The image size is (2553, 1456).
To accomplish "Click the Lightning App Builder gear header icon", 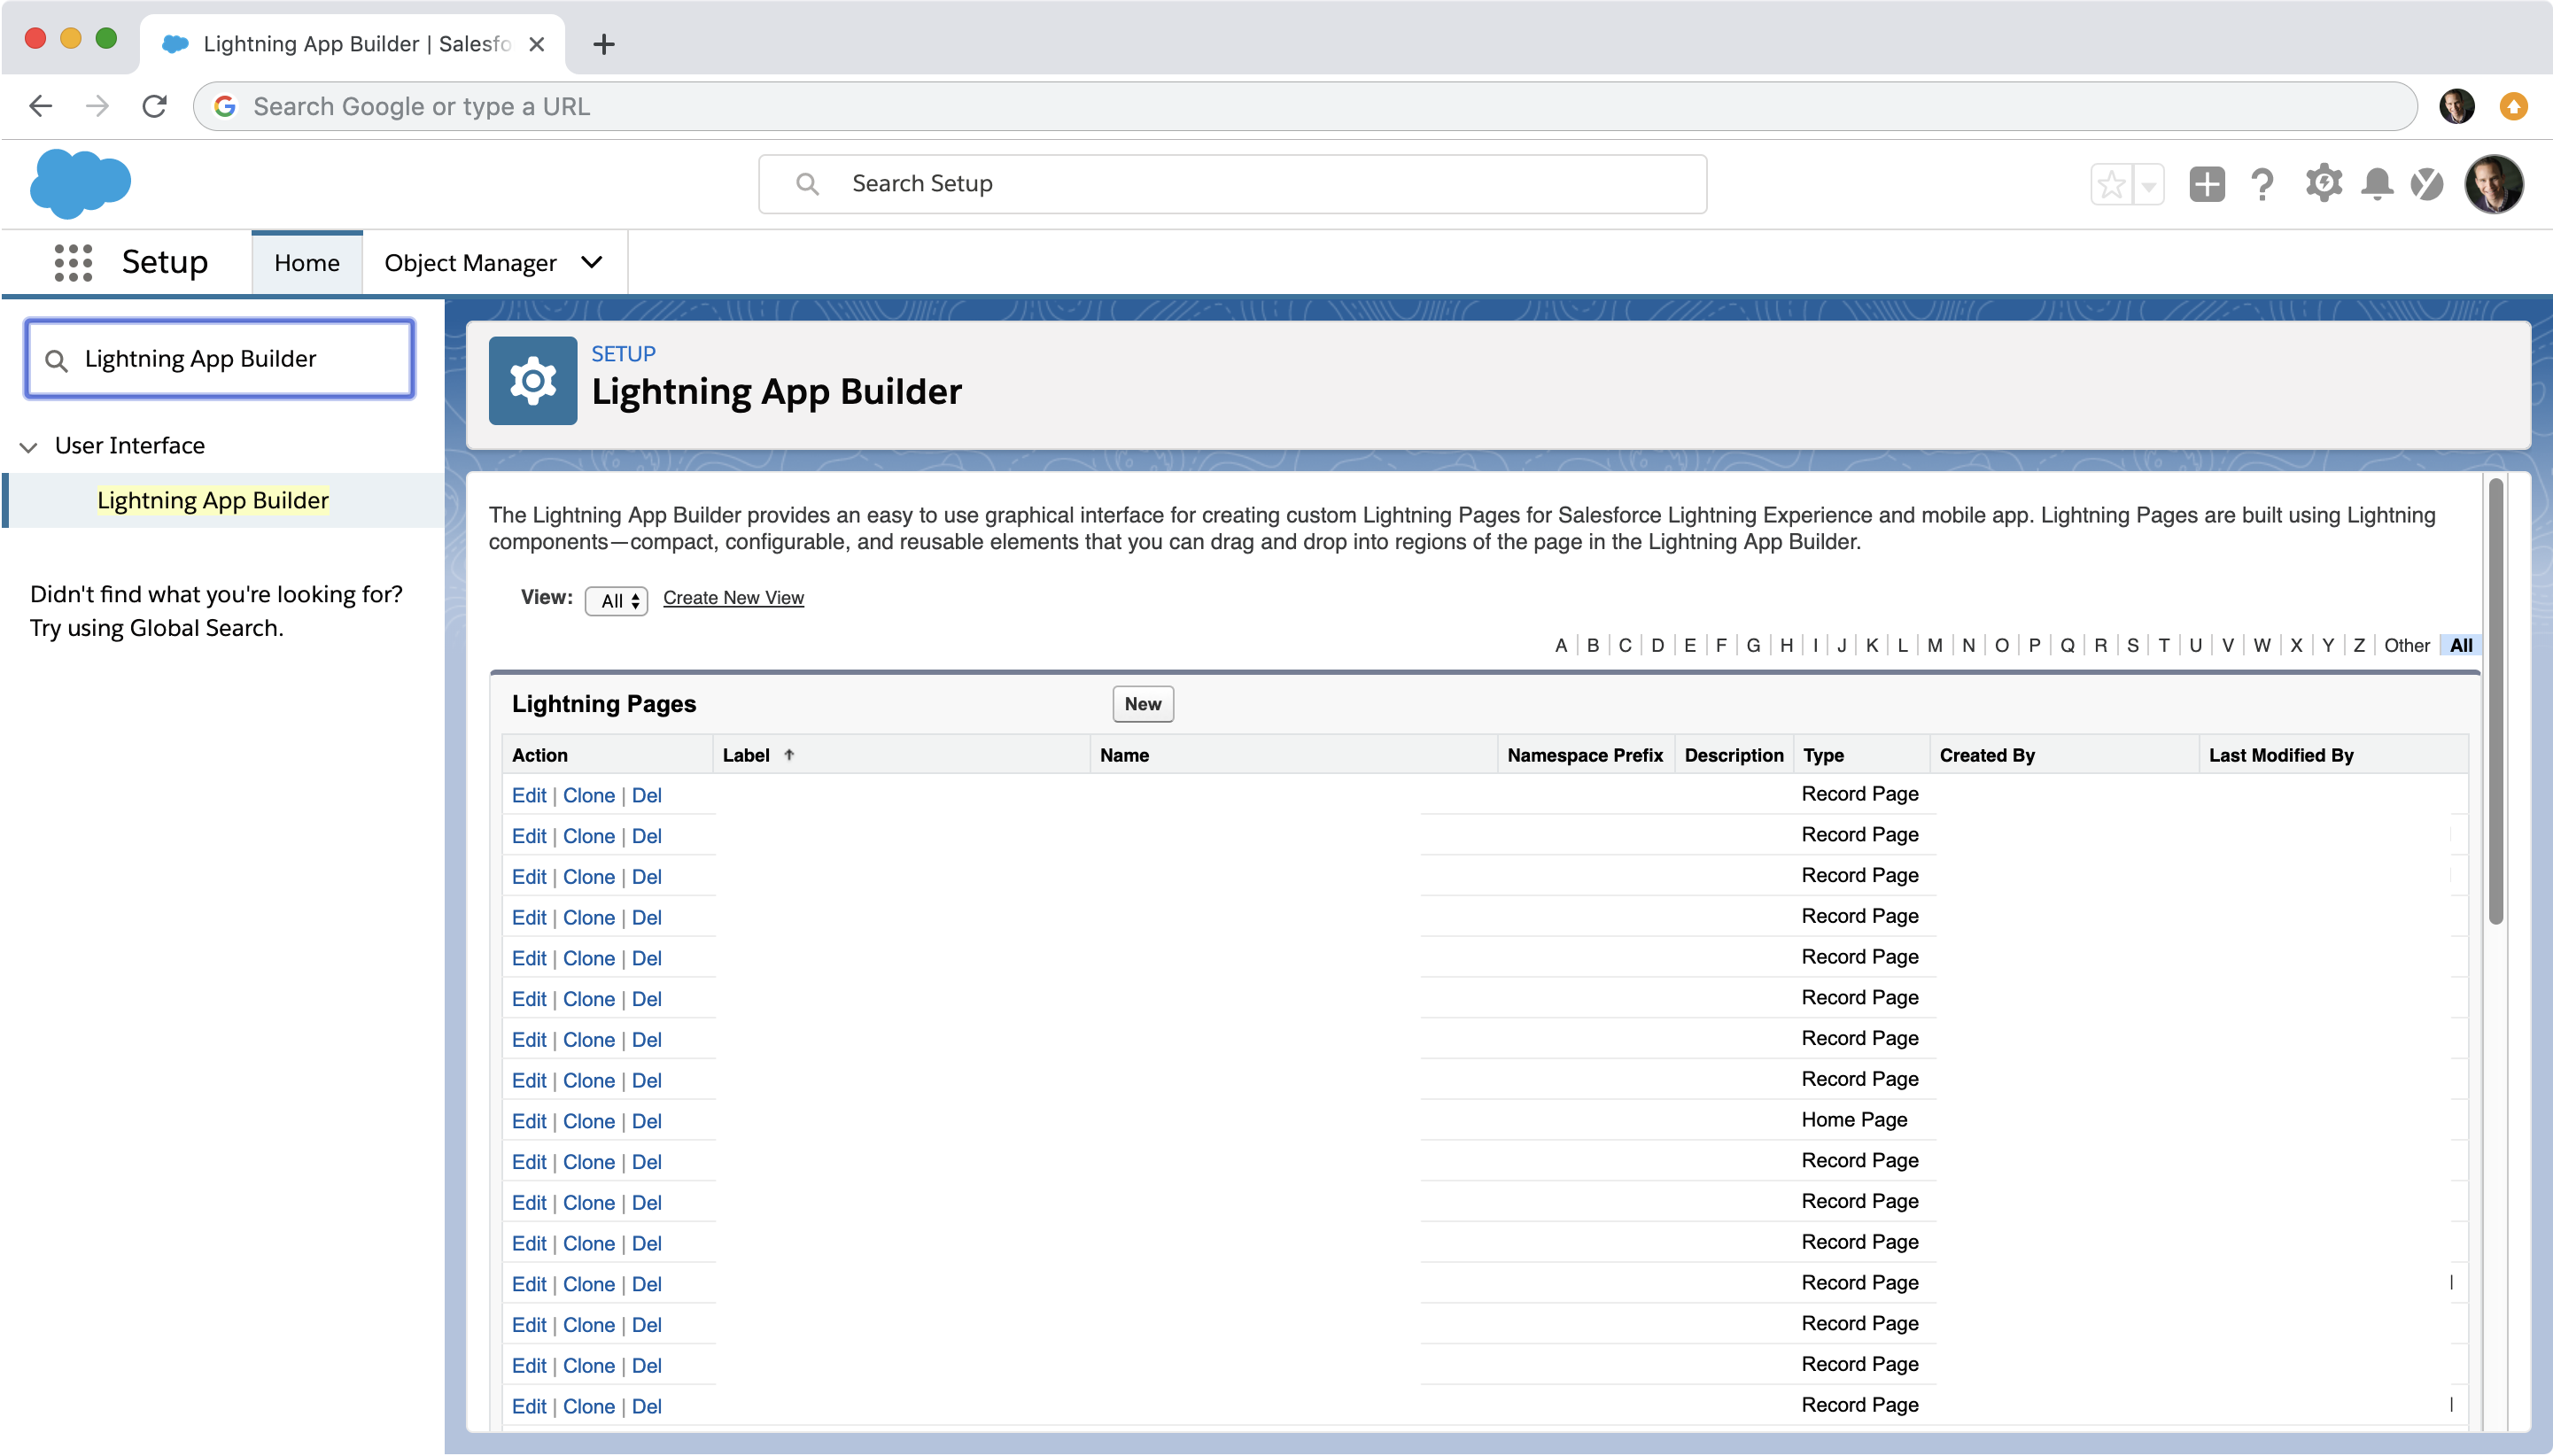I will point(533,381).
